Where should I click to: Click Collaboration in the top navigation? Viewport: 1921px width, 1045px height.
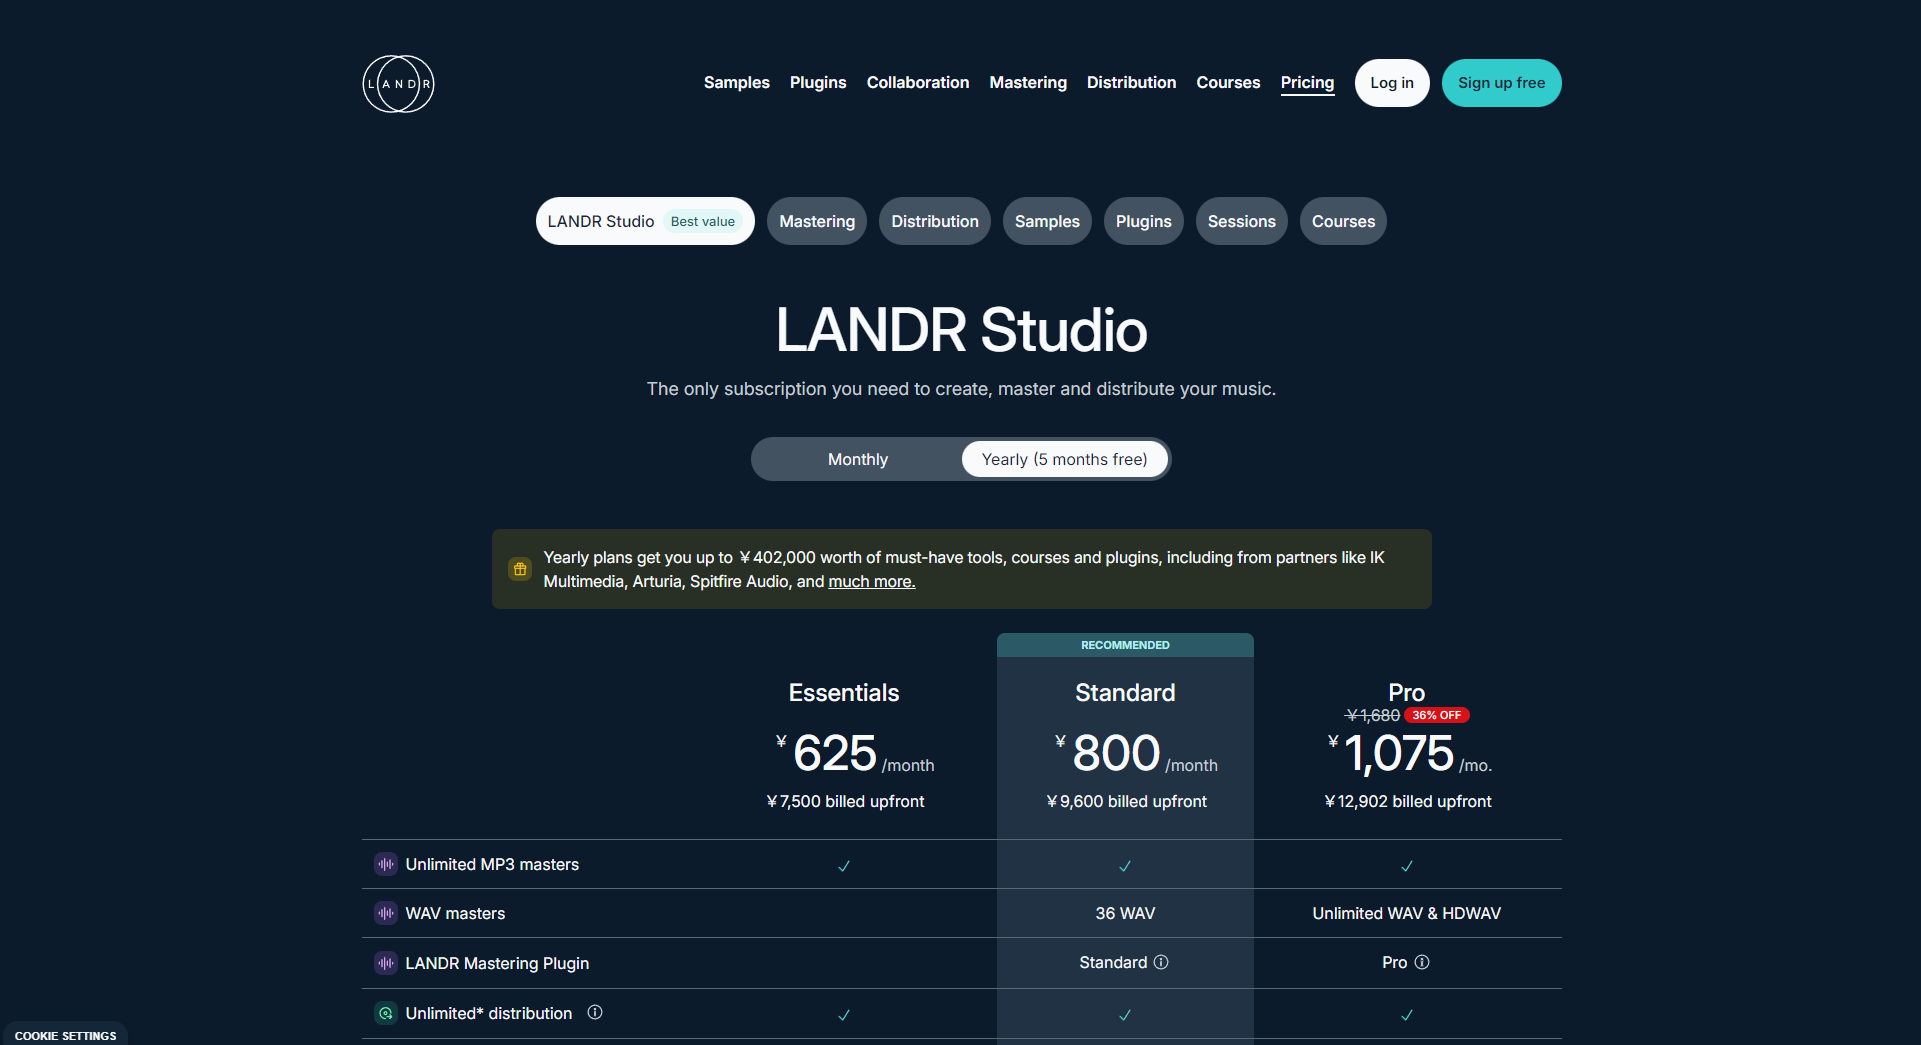(917, 83)
